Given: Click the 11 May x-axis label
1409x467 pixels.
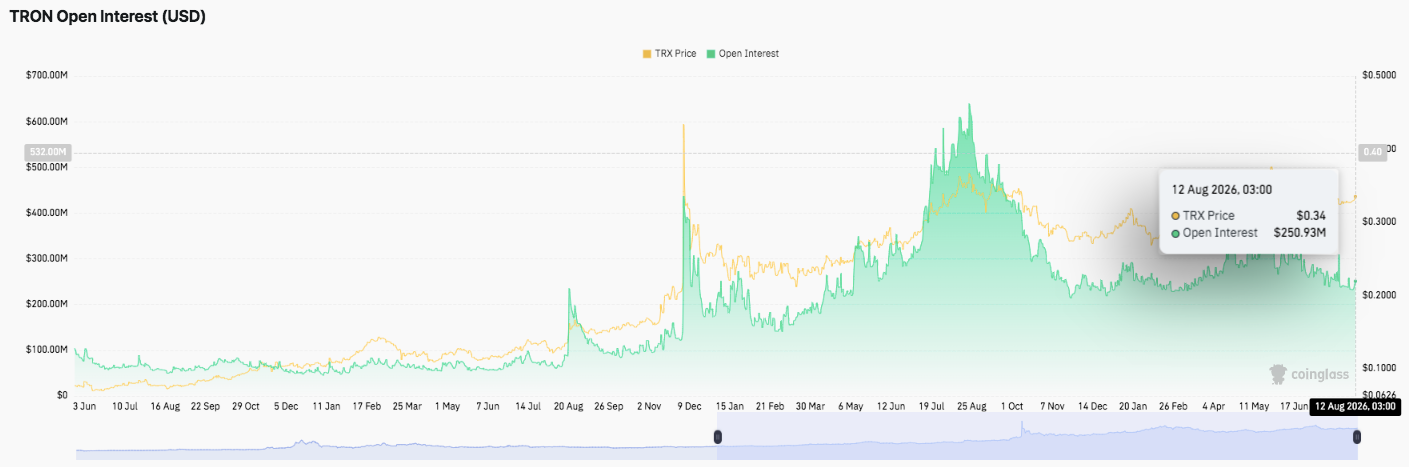Looking at the screenshot, I should [x=1254, y=407].
